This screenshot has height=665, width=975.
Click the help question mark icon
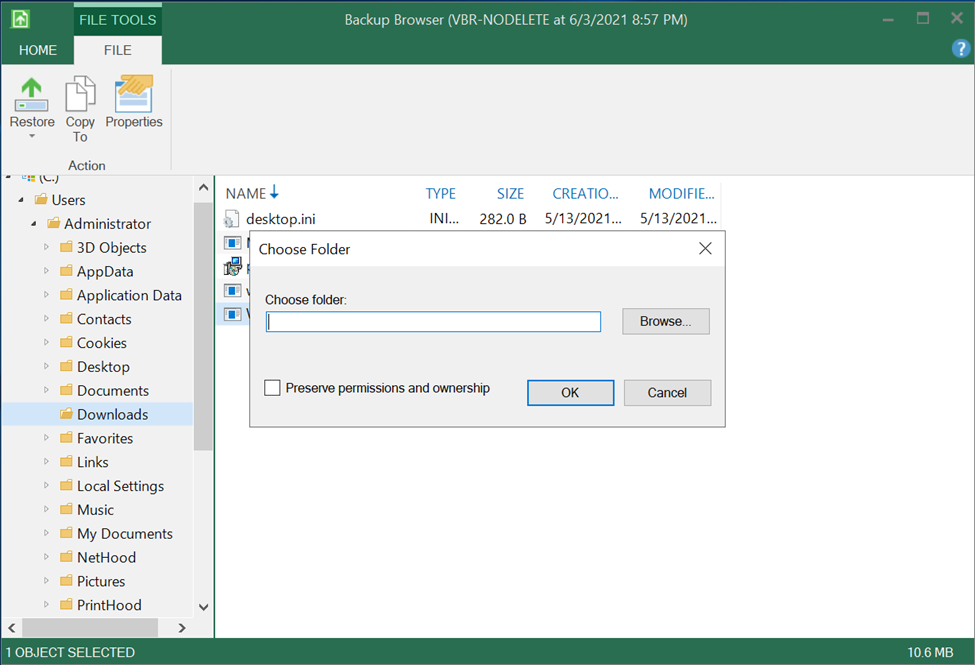point(959,49)
